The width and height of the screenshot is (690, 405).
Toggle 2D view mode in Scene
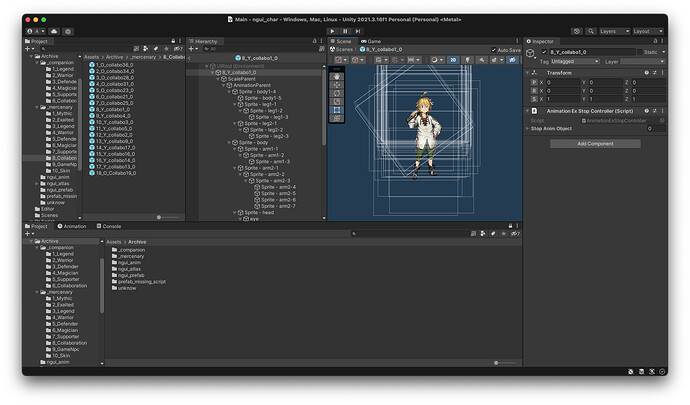tap(453, 60)
